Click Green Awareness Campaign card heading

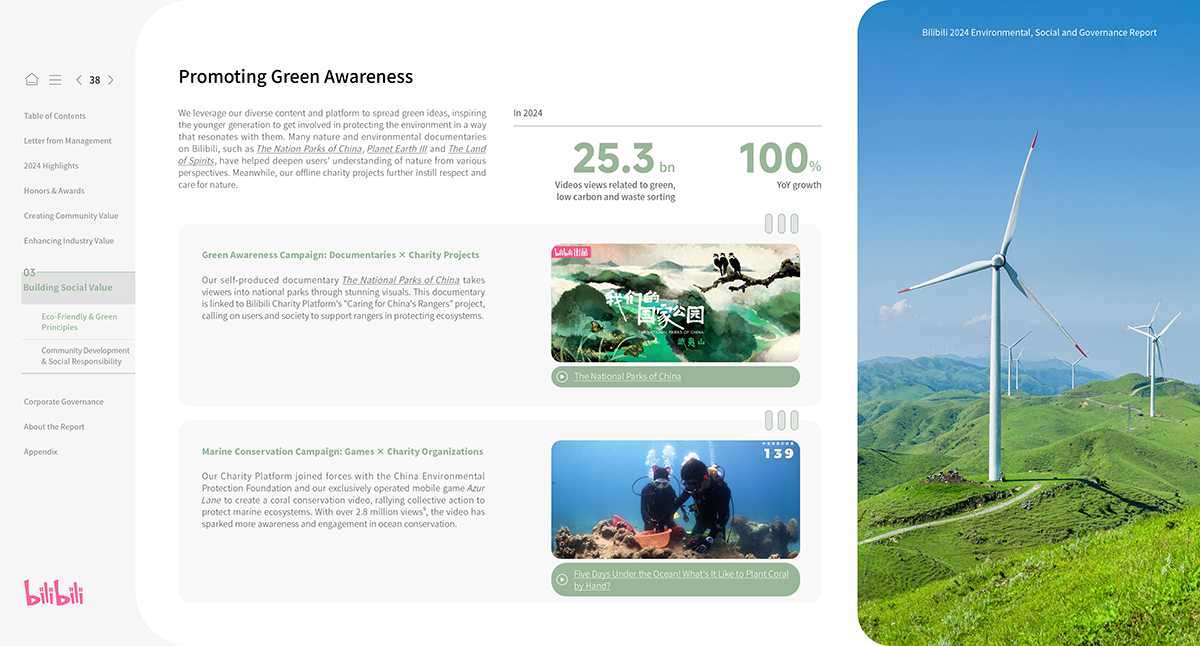point(340,255)
